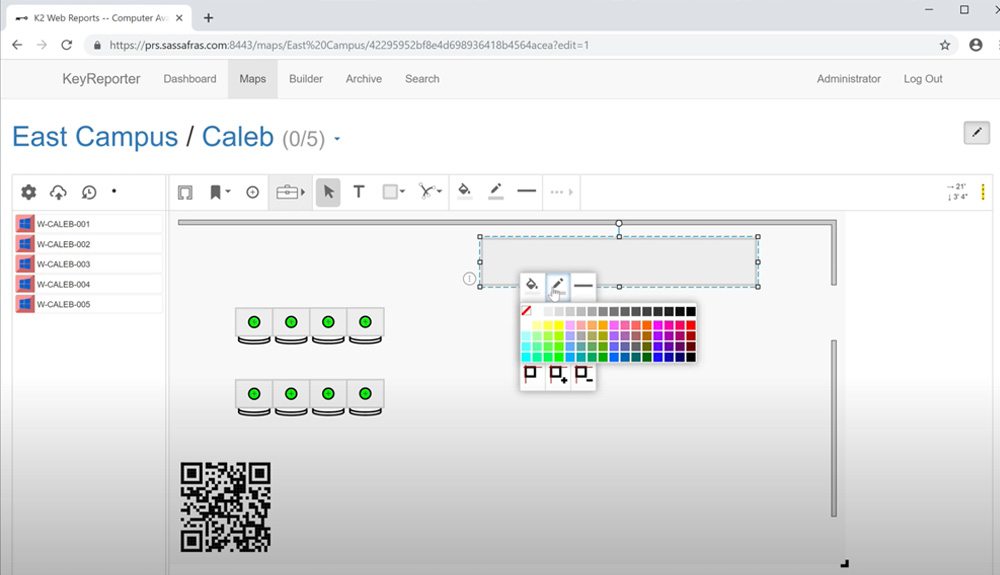
Task: Select the line style option in the popup
Action: click(583, 286)
